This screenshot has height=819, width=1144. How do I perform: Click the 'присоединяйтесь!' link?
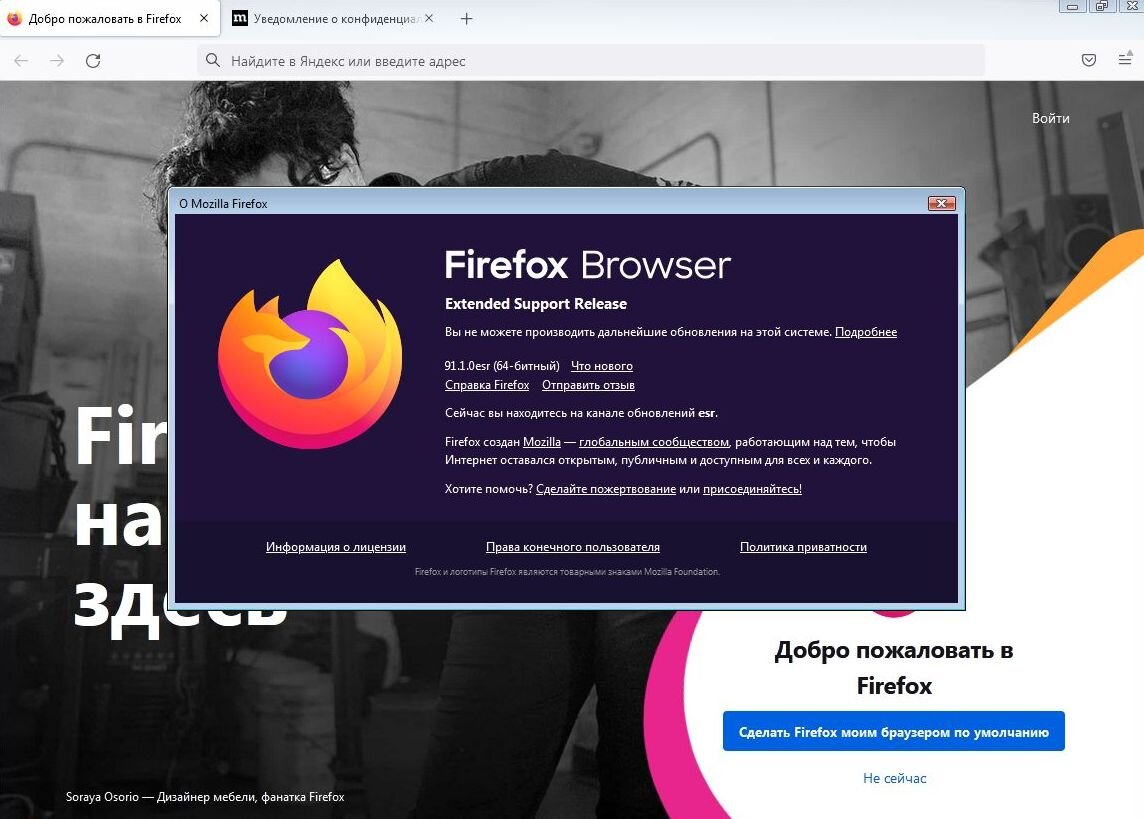click(752, 489)
